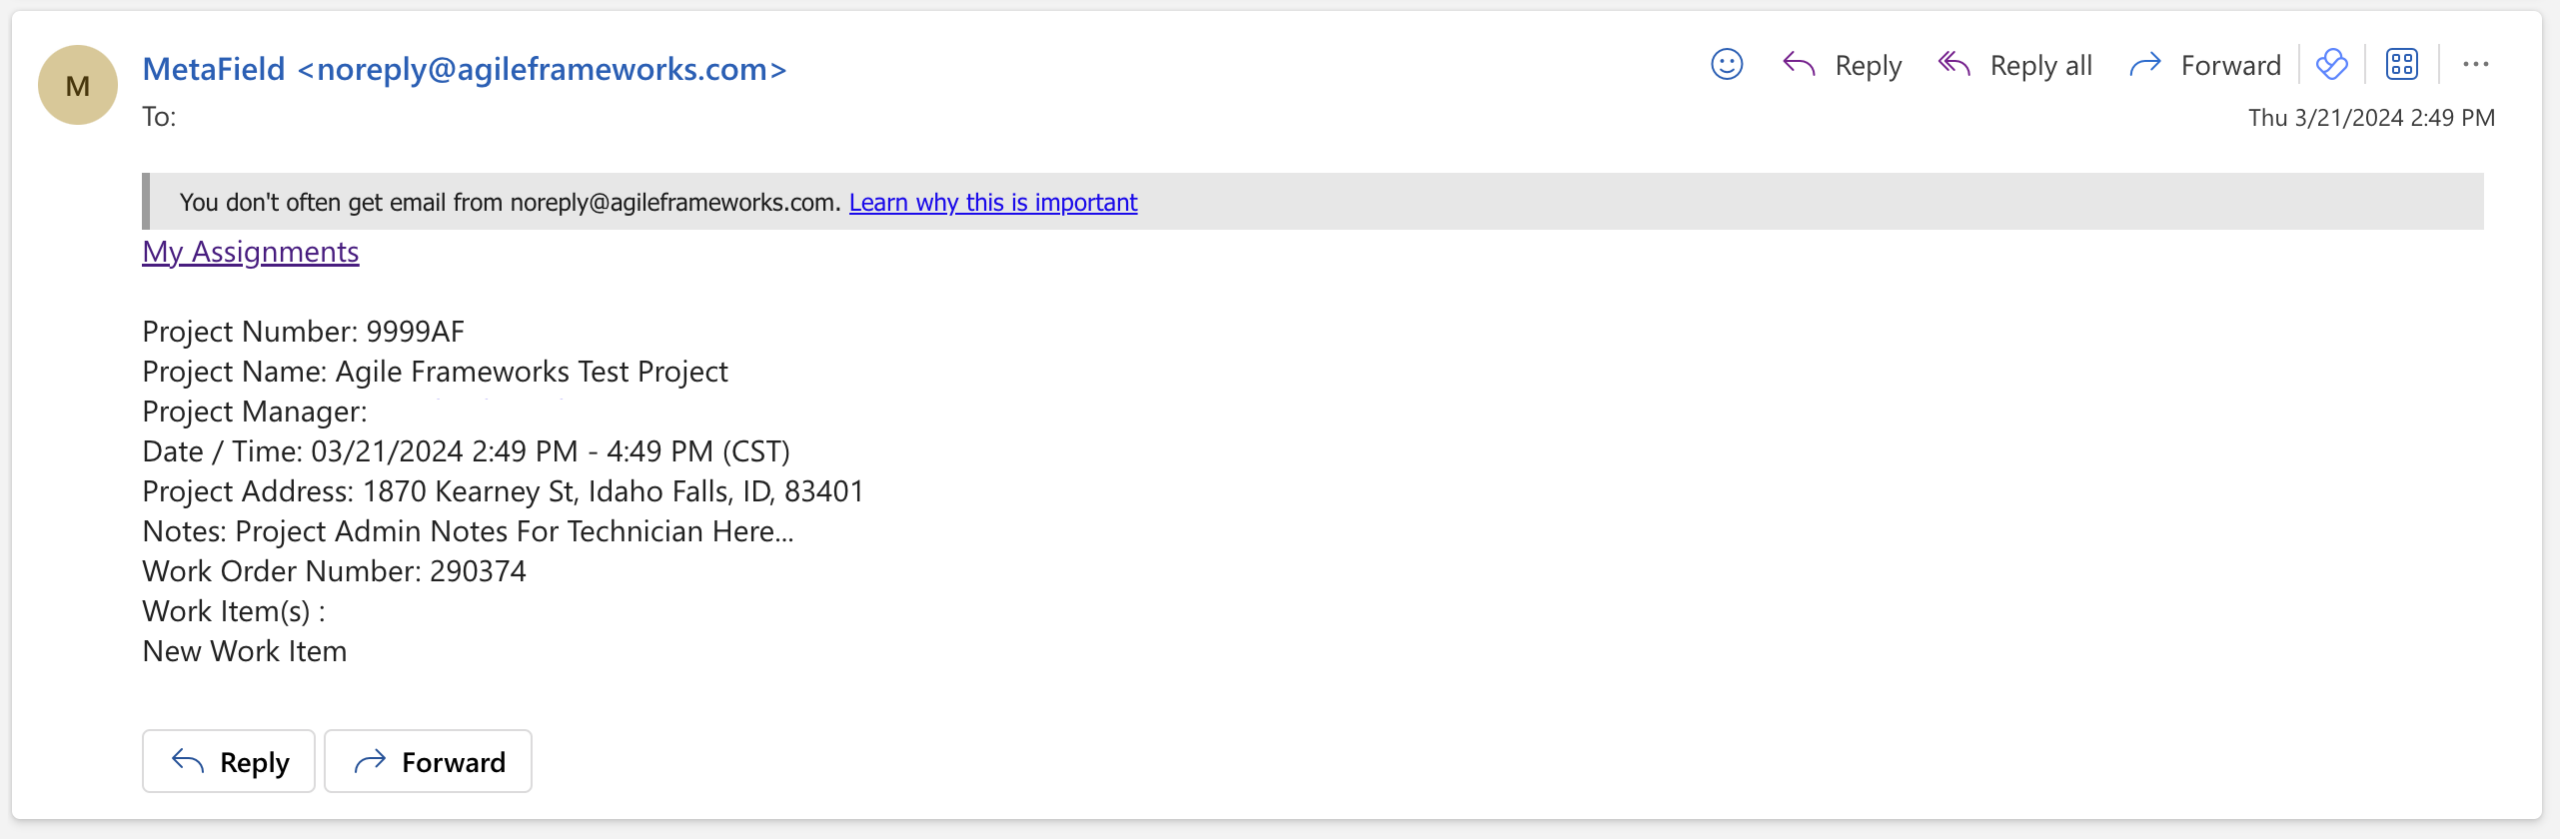The width and height of the screenshot is (2560, 839).
Task: Click Forward in the top message toolbar
Action: (2205, 66)
